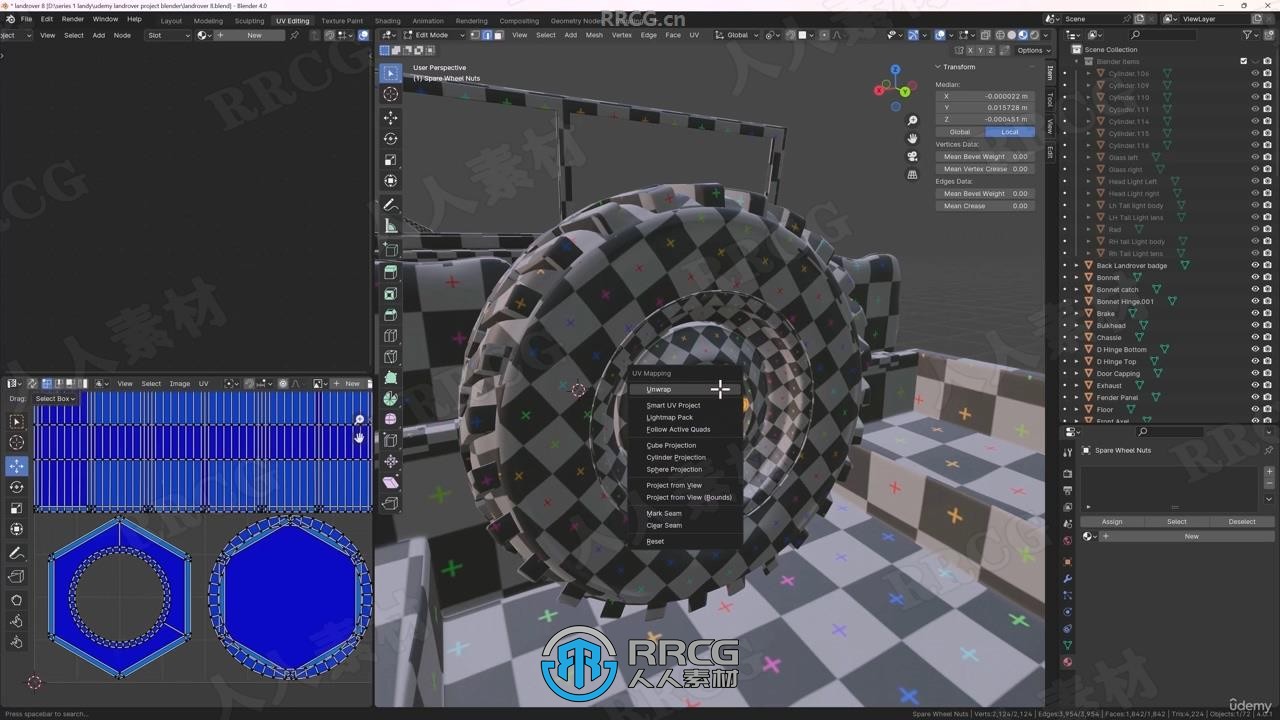Switch orthographic/perspective grid icon
The width and height of the screenshot is (1280, 720).
tap(912, 175)
